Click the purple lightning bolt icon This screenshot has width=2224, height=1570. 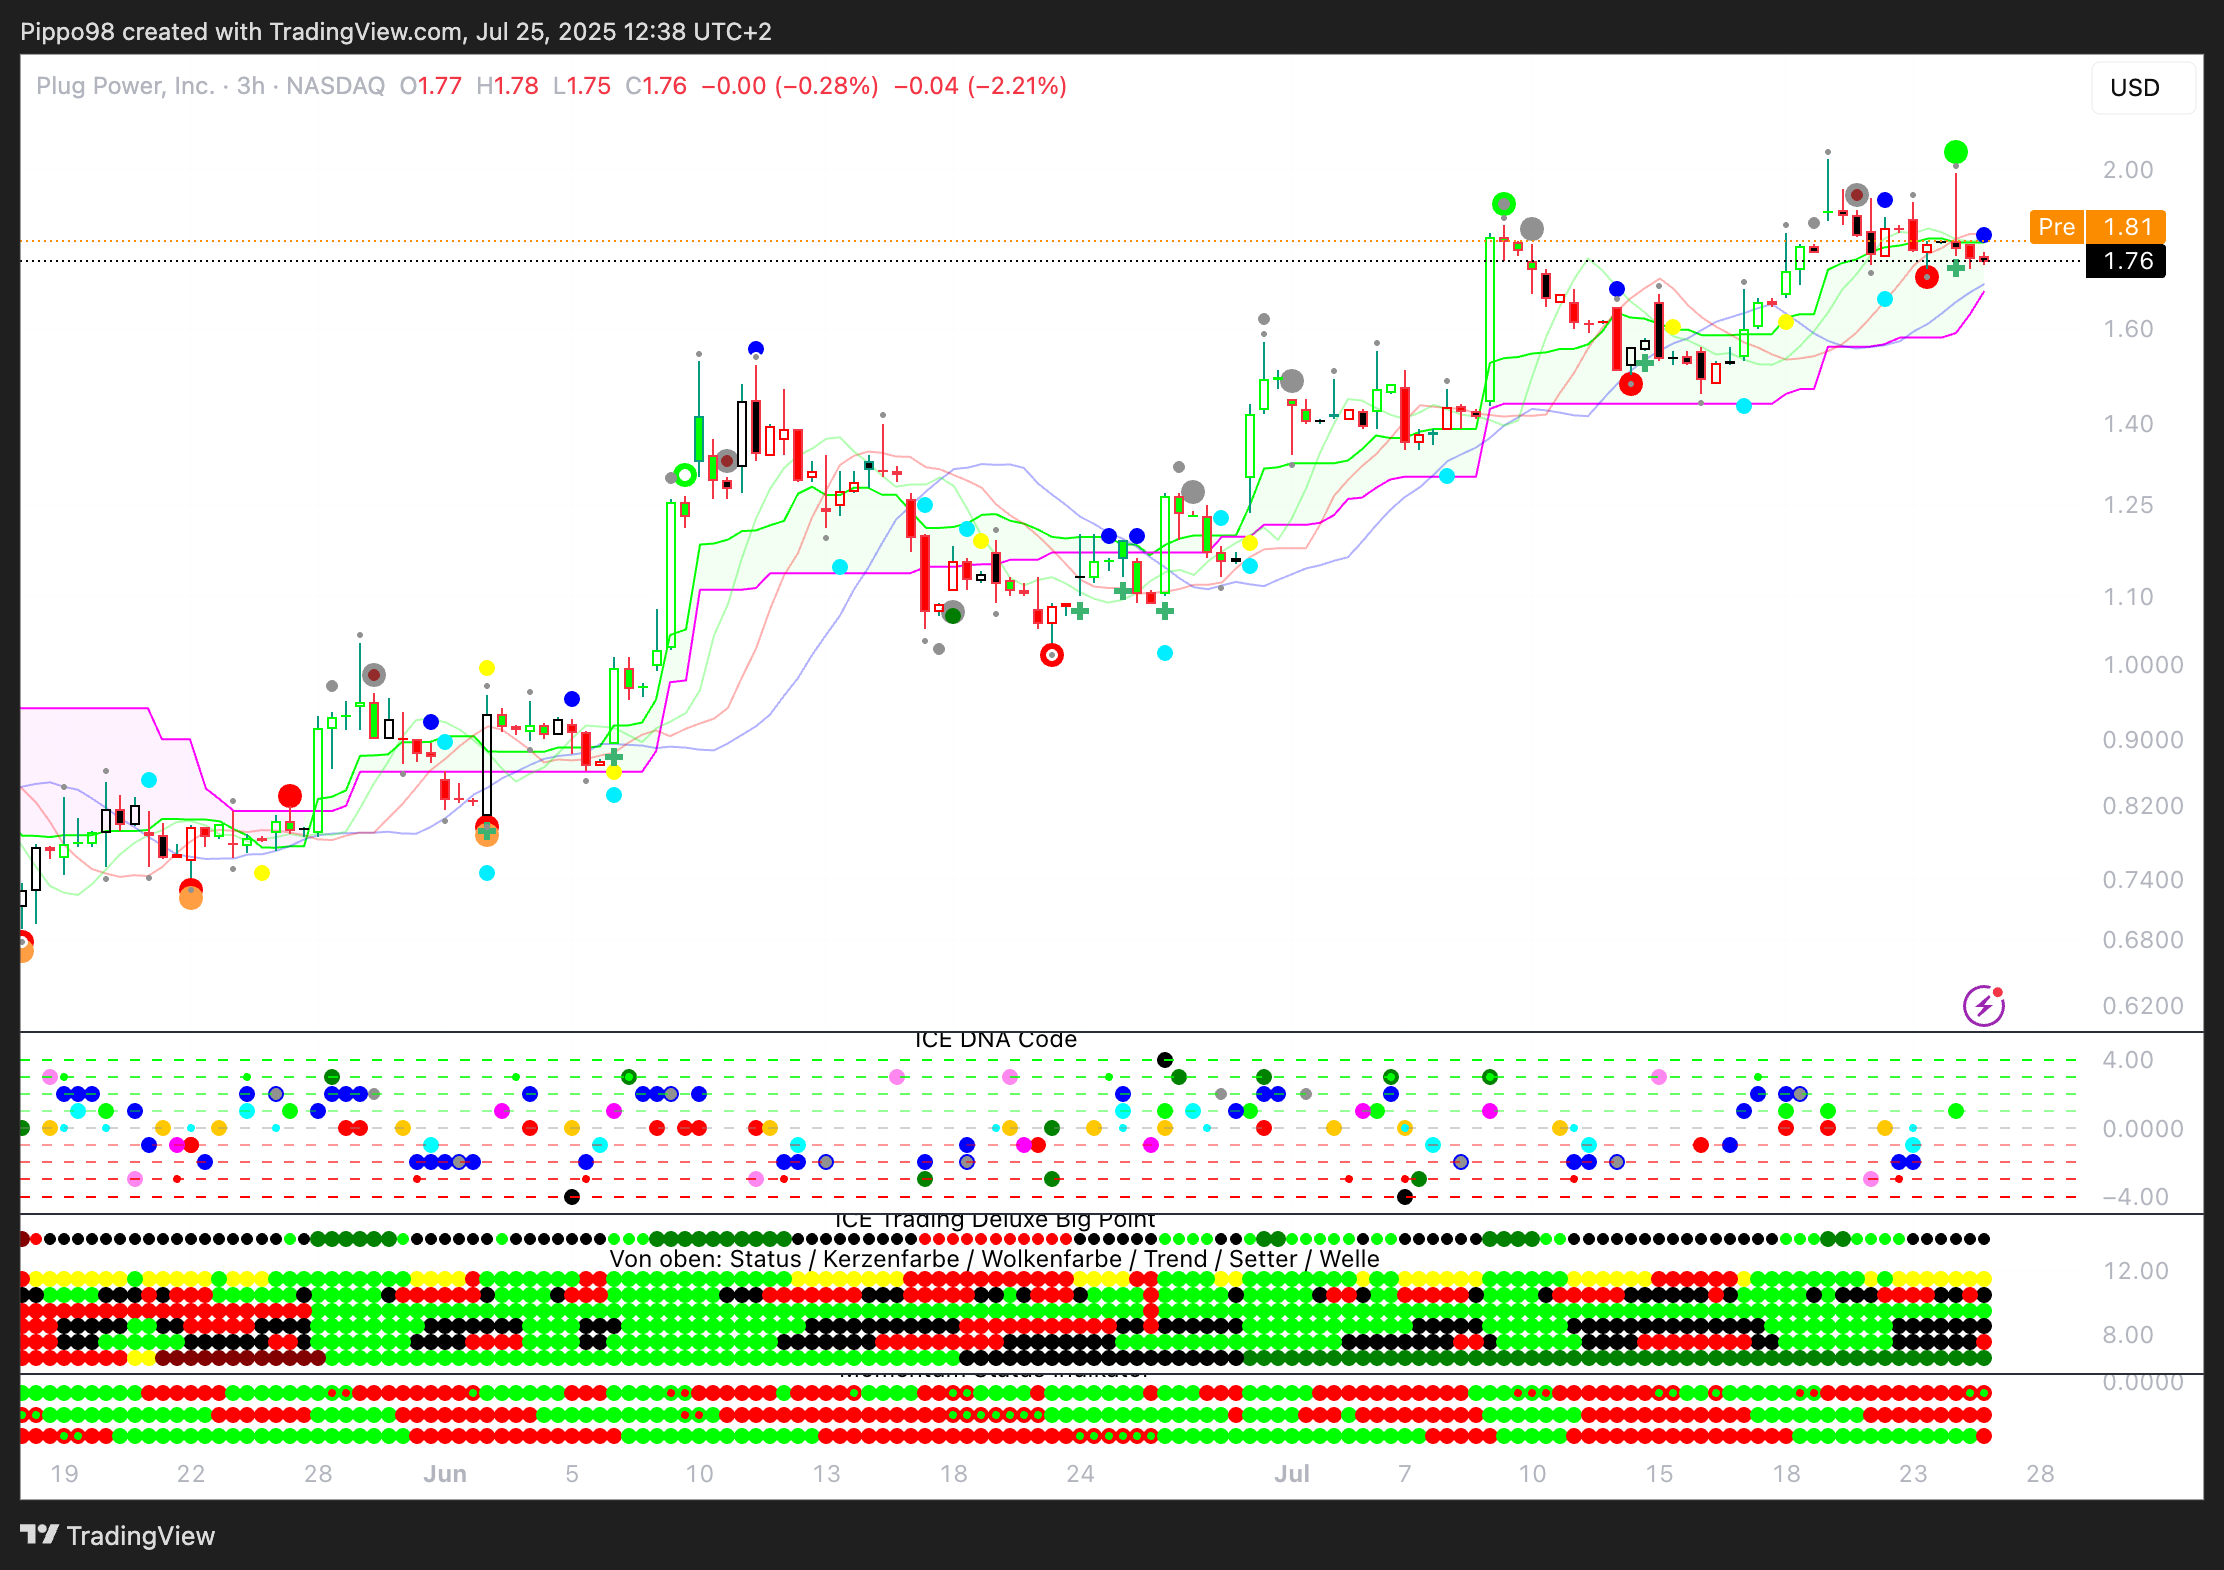point(1983,1006)
